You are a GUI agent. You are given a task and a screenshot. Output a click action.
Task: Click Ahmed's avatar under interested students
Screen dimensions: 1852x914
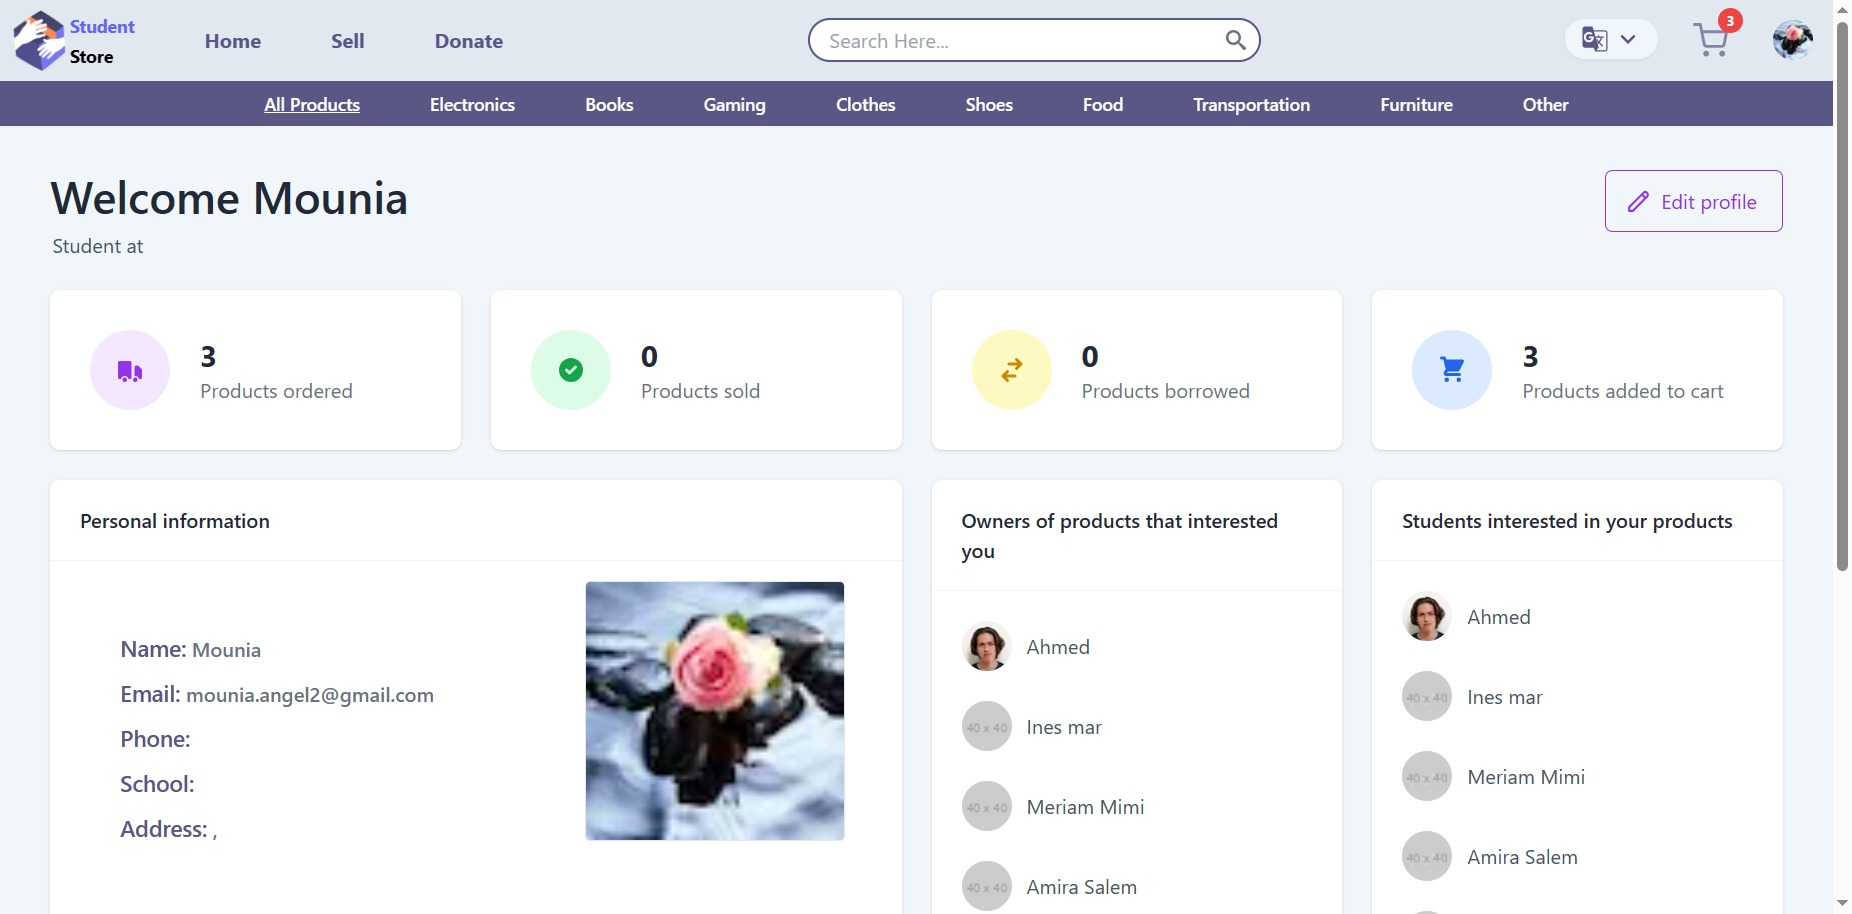1427,617
